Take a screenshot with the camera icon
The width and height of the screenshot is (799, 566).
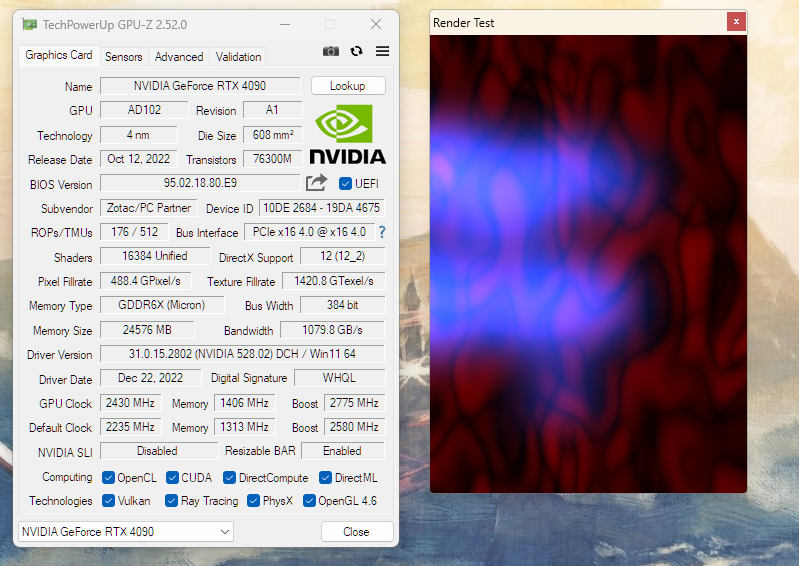click(x=331, y=51)
